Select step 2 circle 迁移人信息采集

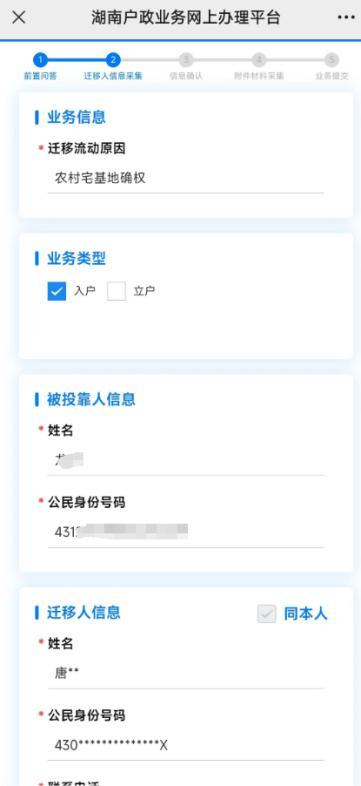pos(113,60)
